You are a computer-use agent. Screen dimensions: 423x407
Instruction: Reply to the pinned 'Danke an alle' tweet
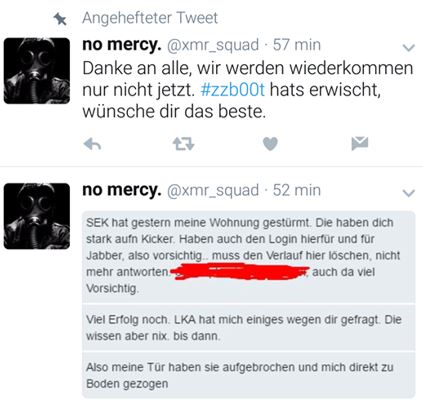click(x=92, y=144)
